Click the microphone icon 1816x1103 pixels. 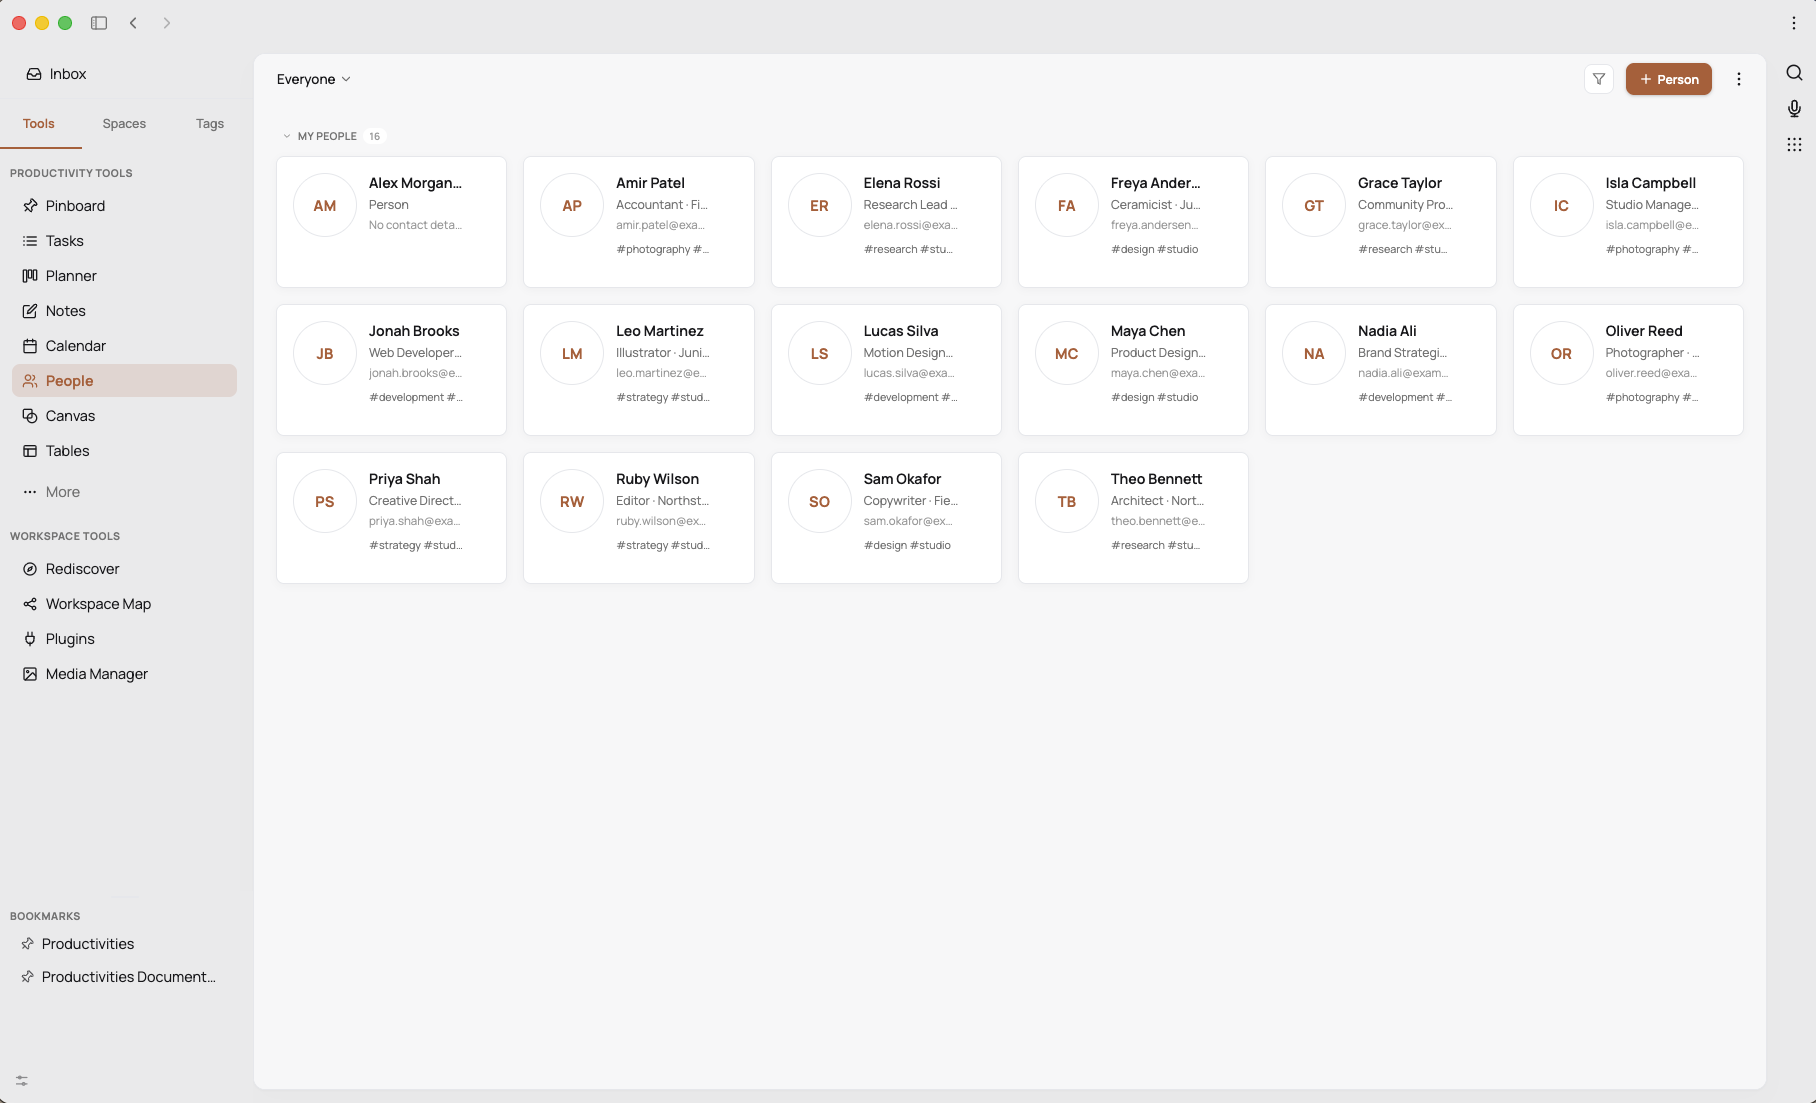coord(1794,109)
